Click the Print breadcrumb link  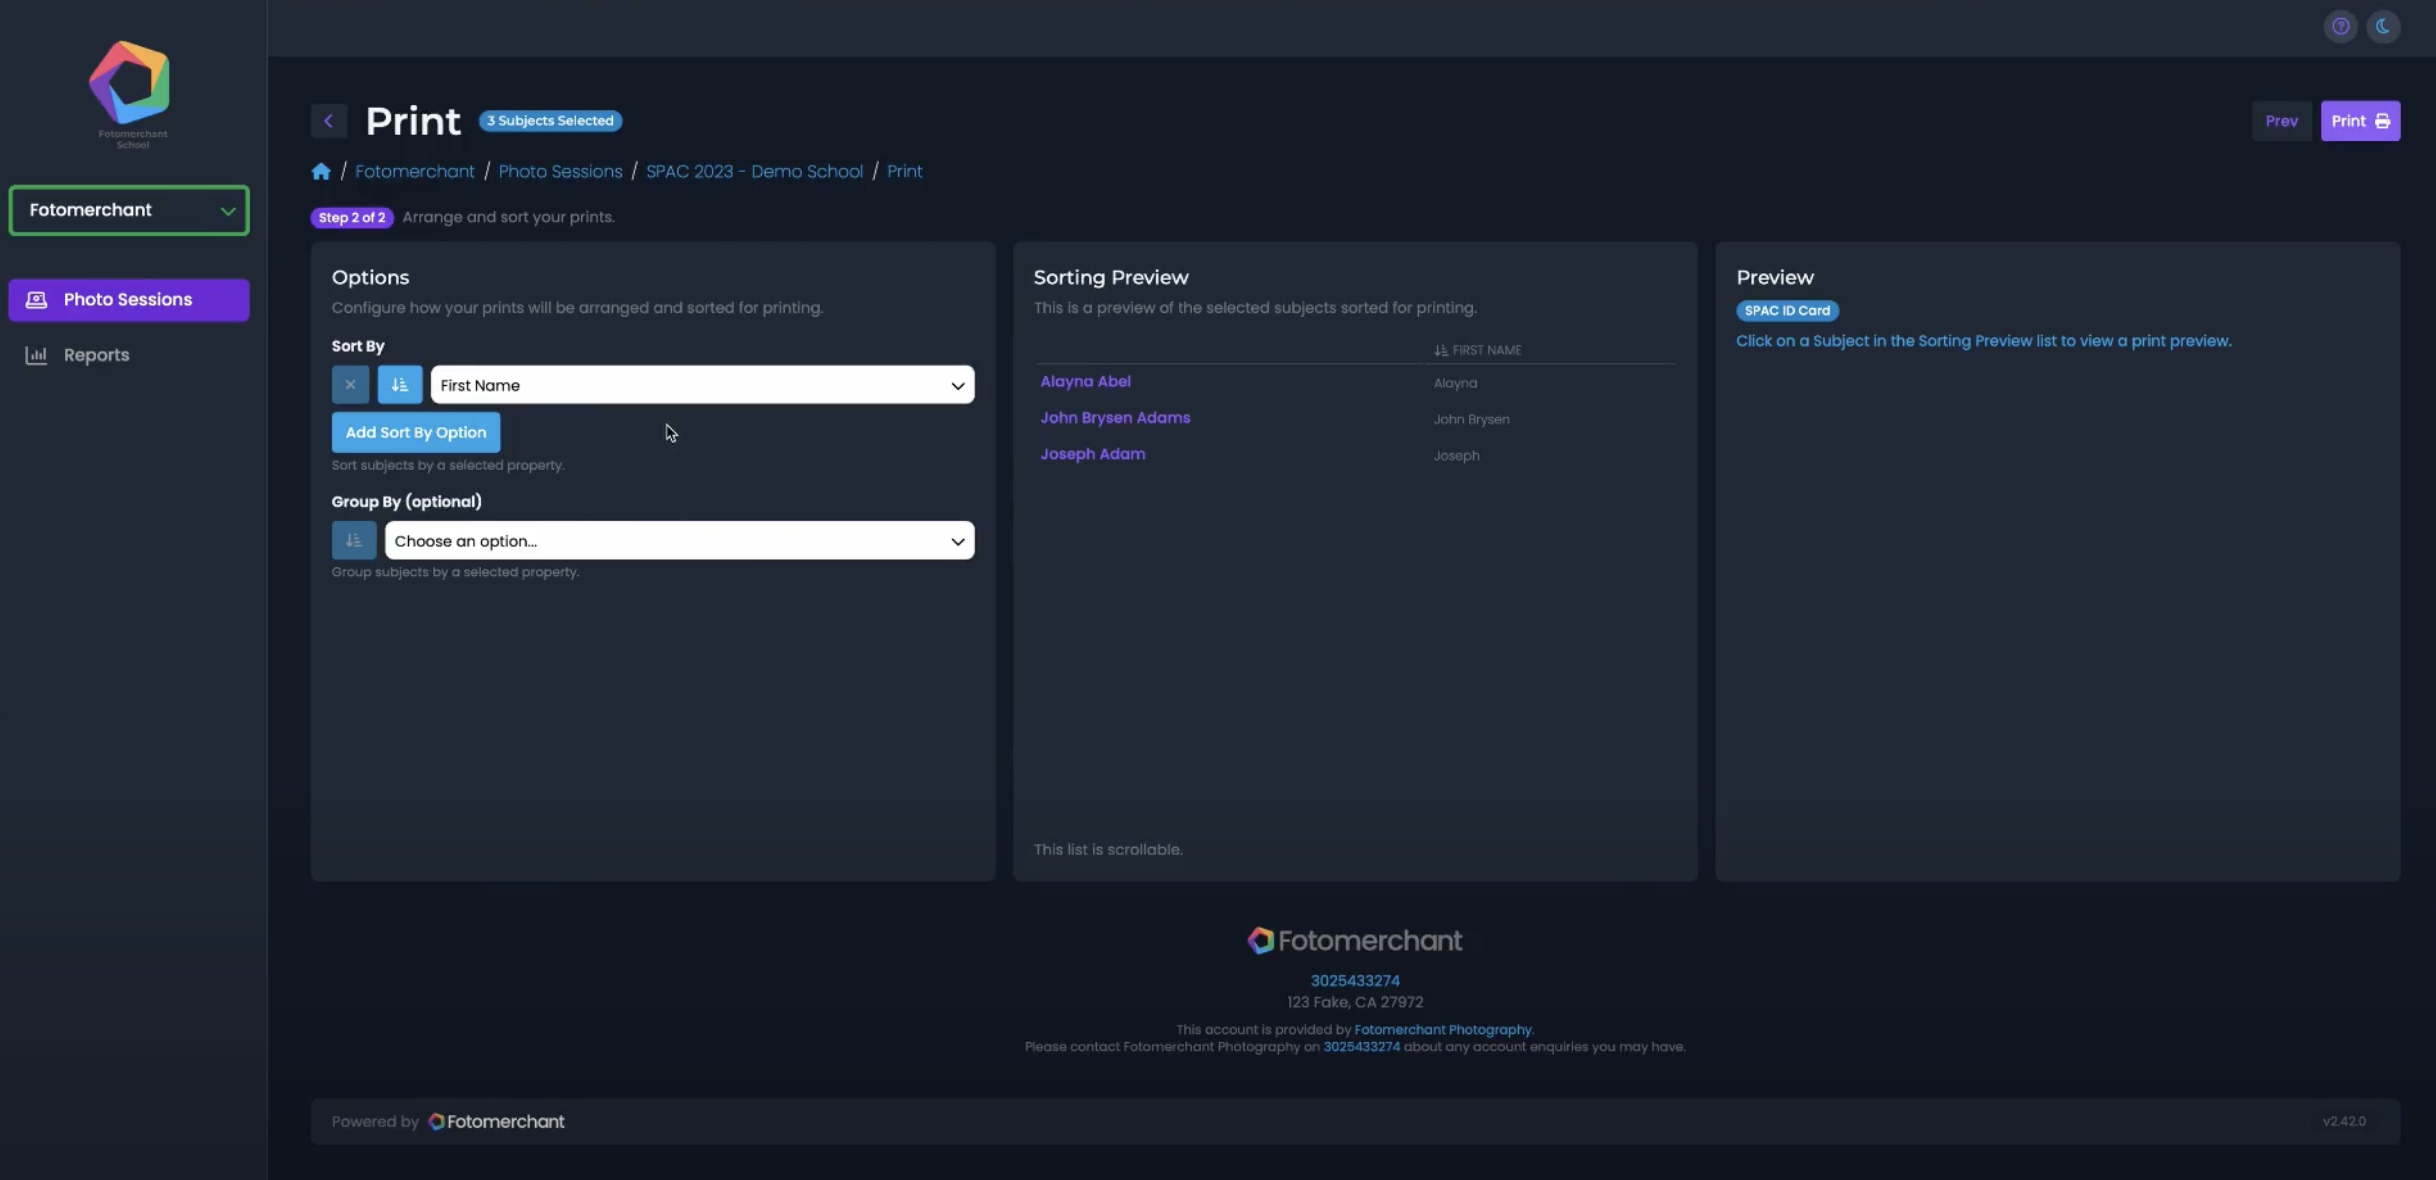pos(904,171)
